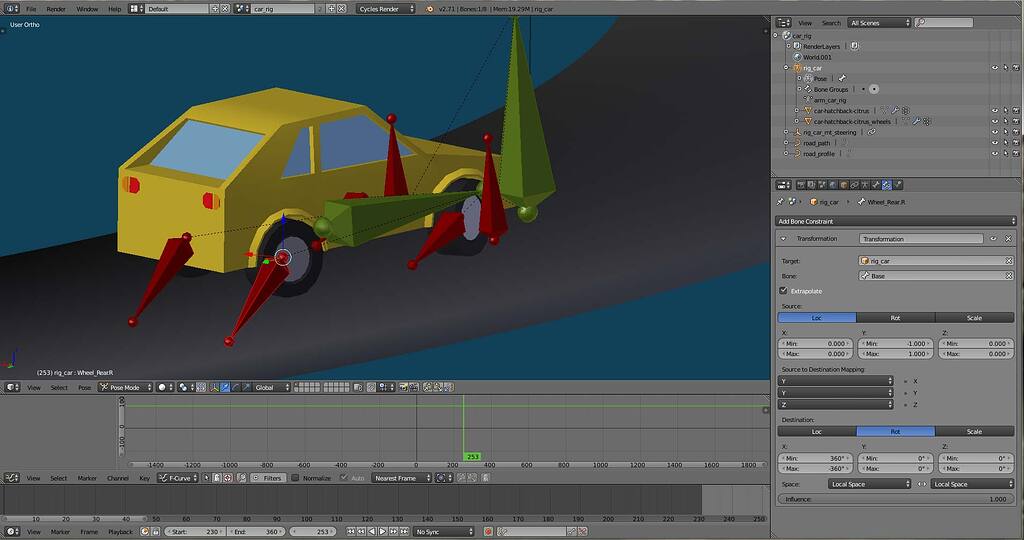Hide road_profile using its eye icon
This screenshot has width=1024, height=540.
(995, 153)
